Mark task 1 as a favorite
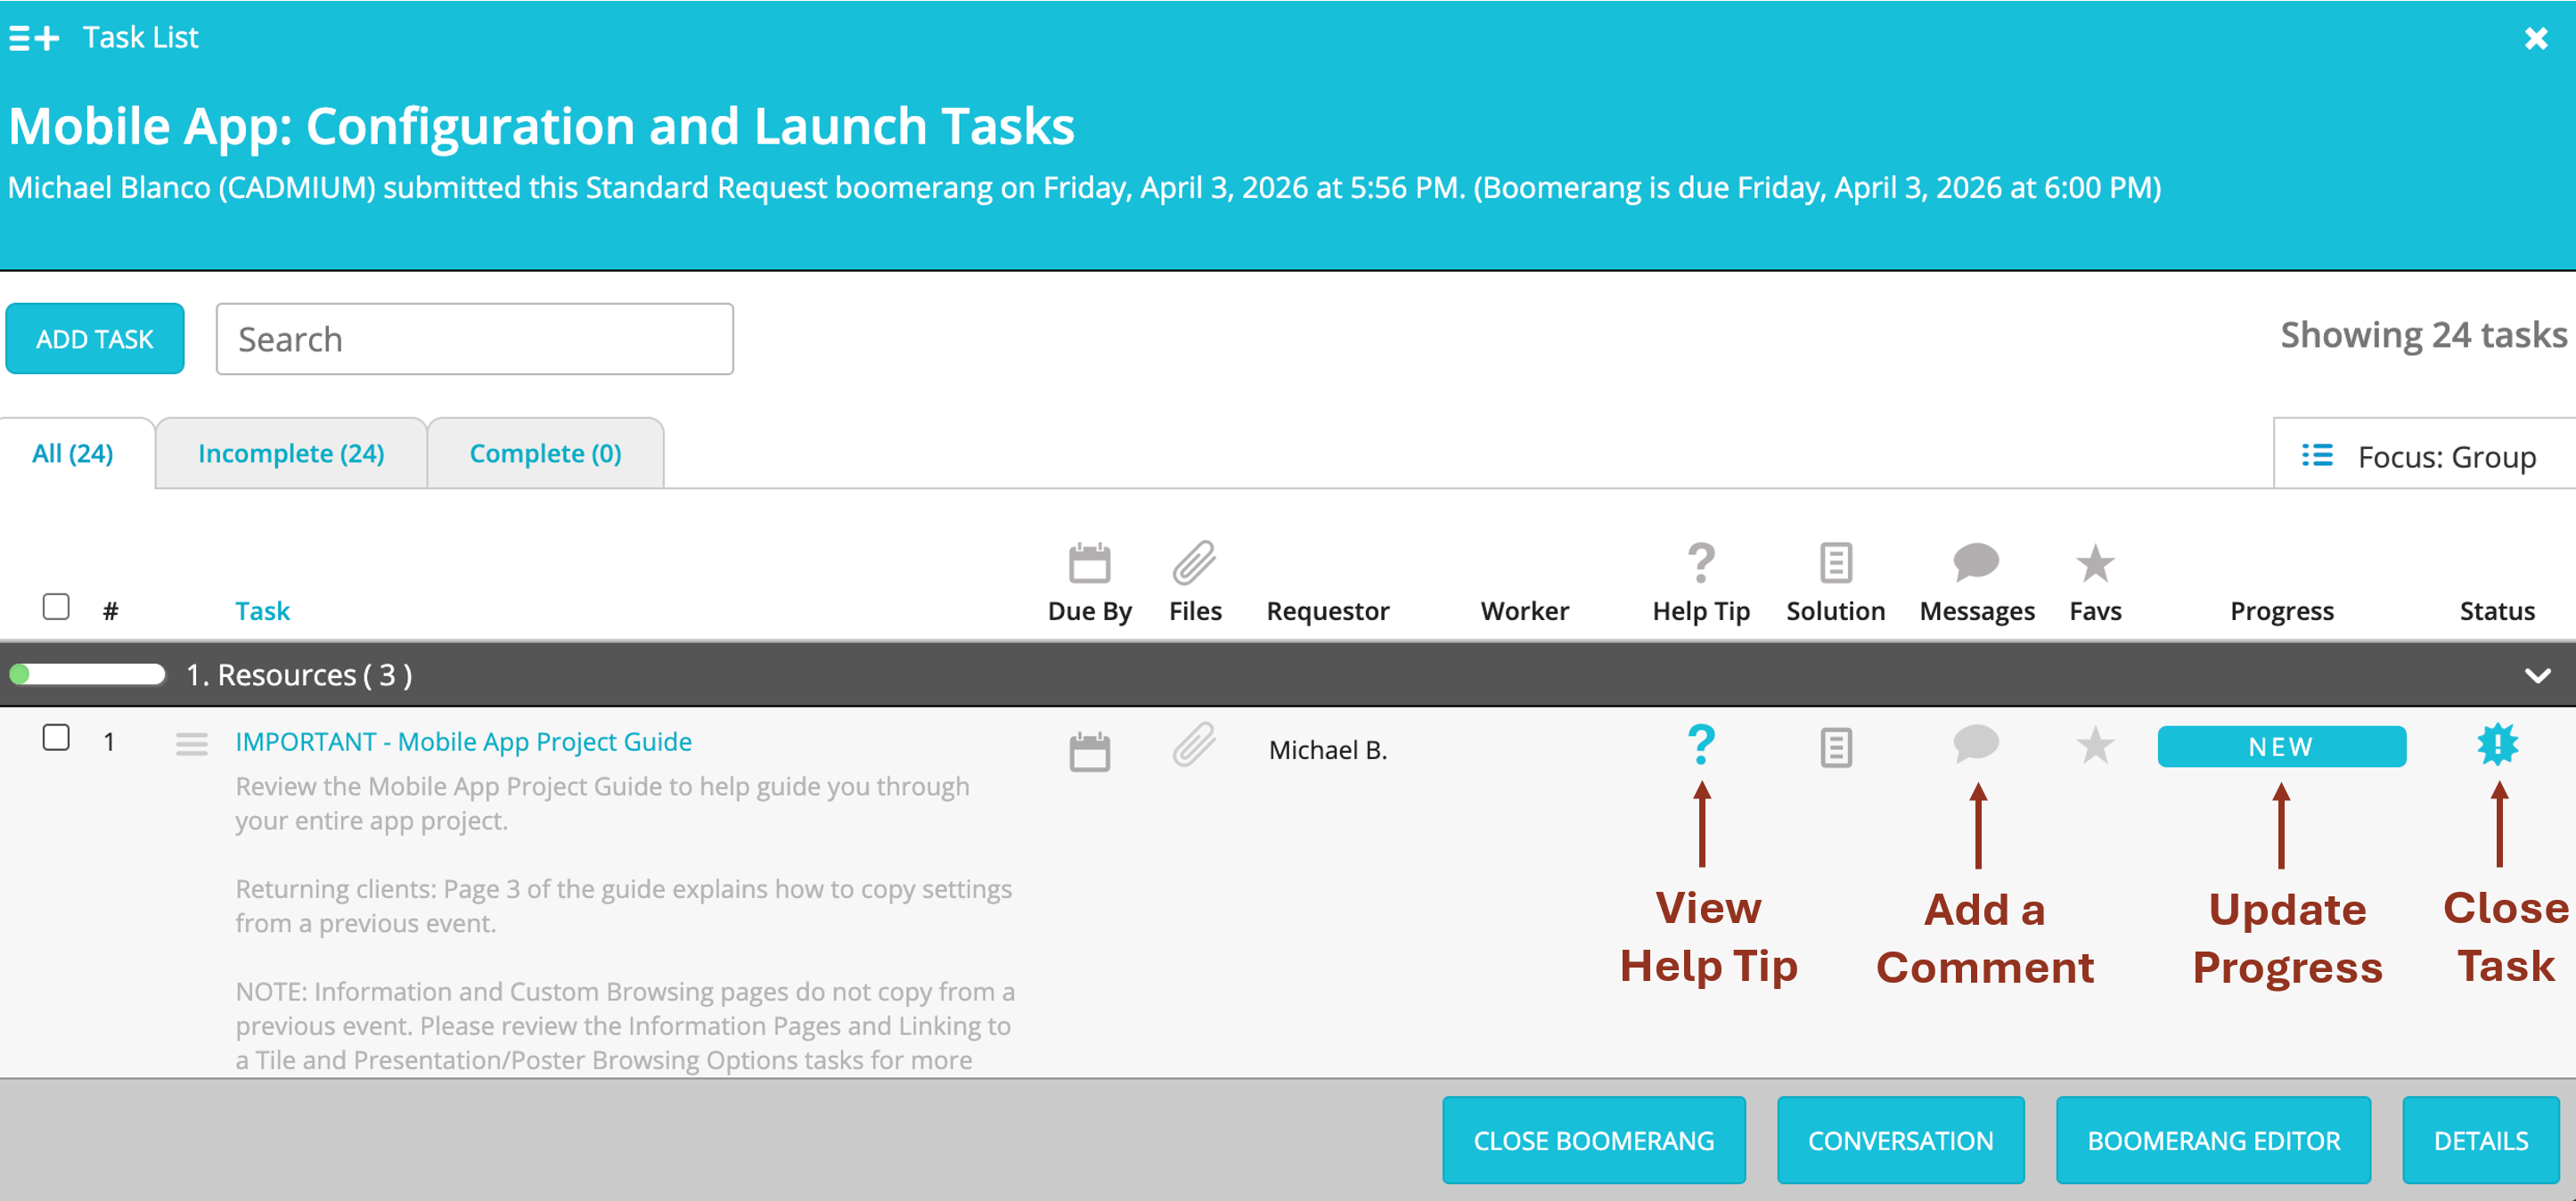The height and width of the screenshot is (1201, 2576). click(2096, 745)
